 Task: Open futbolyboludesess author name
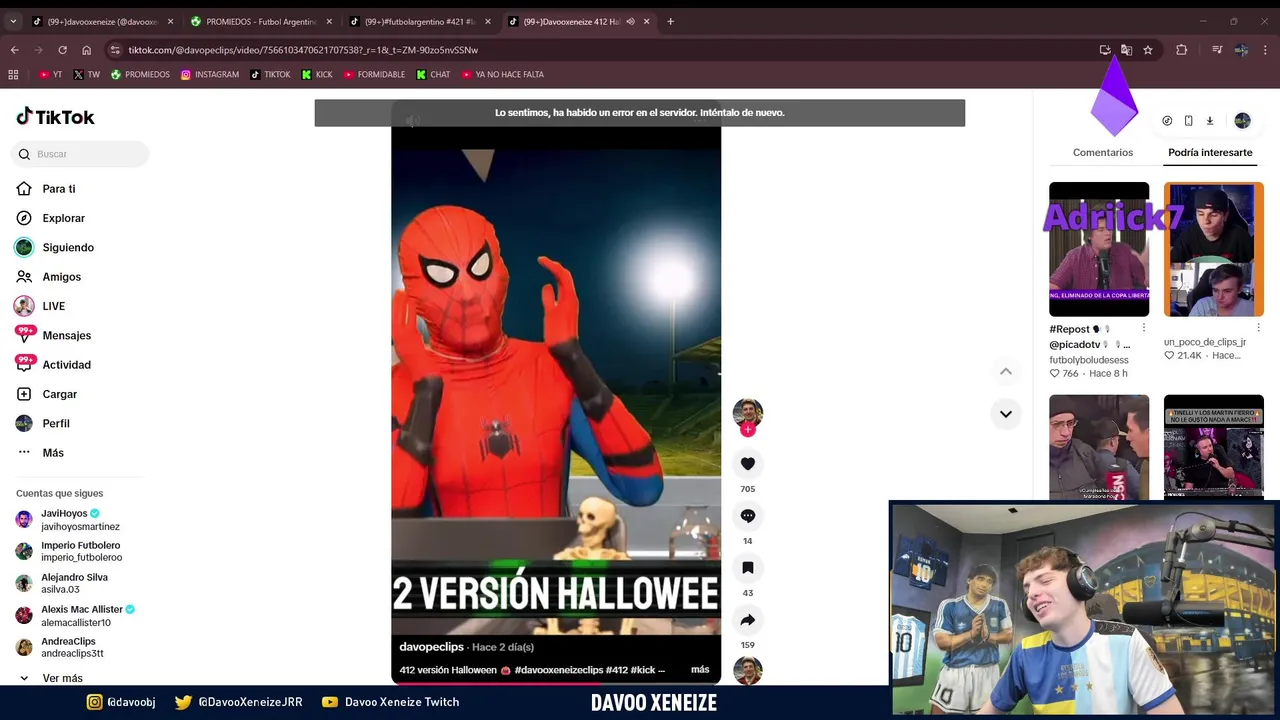tap(1088, 360)
